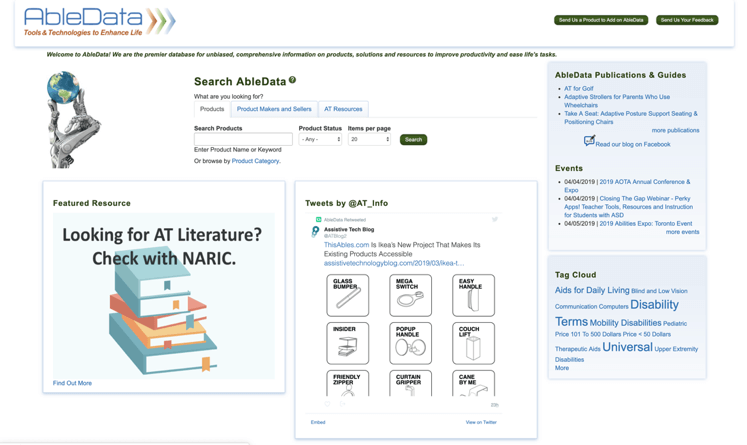
Task: Open Read our blog on Facebook link
Action: (x=633, y=144)
